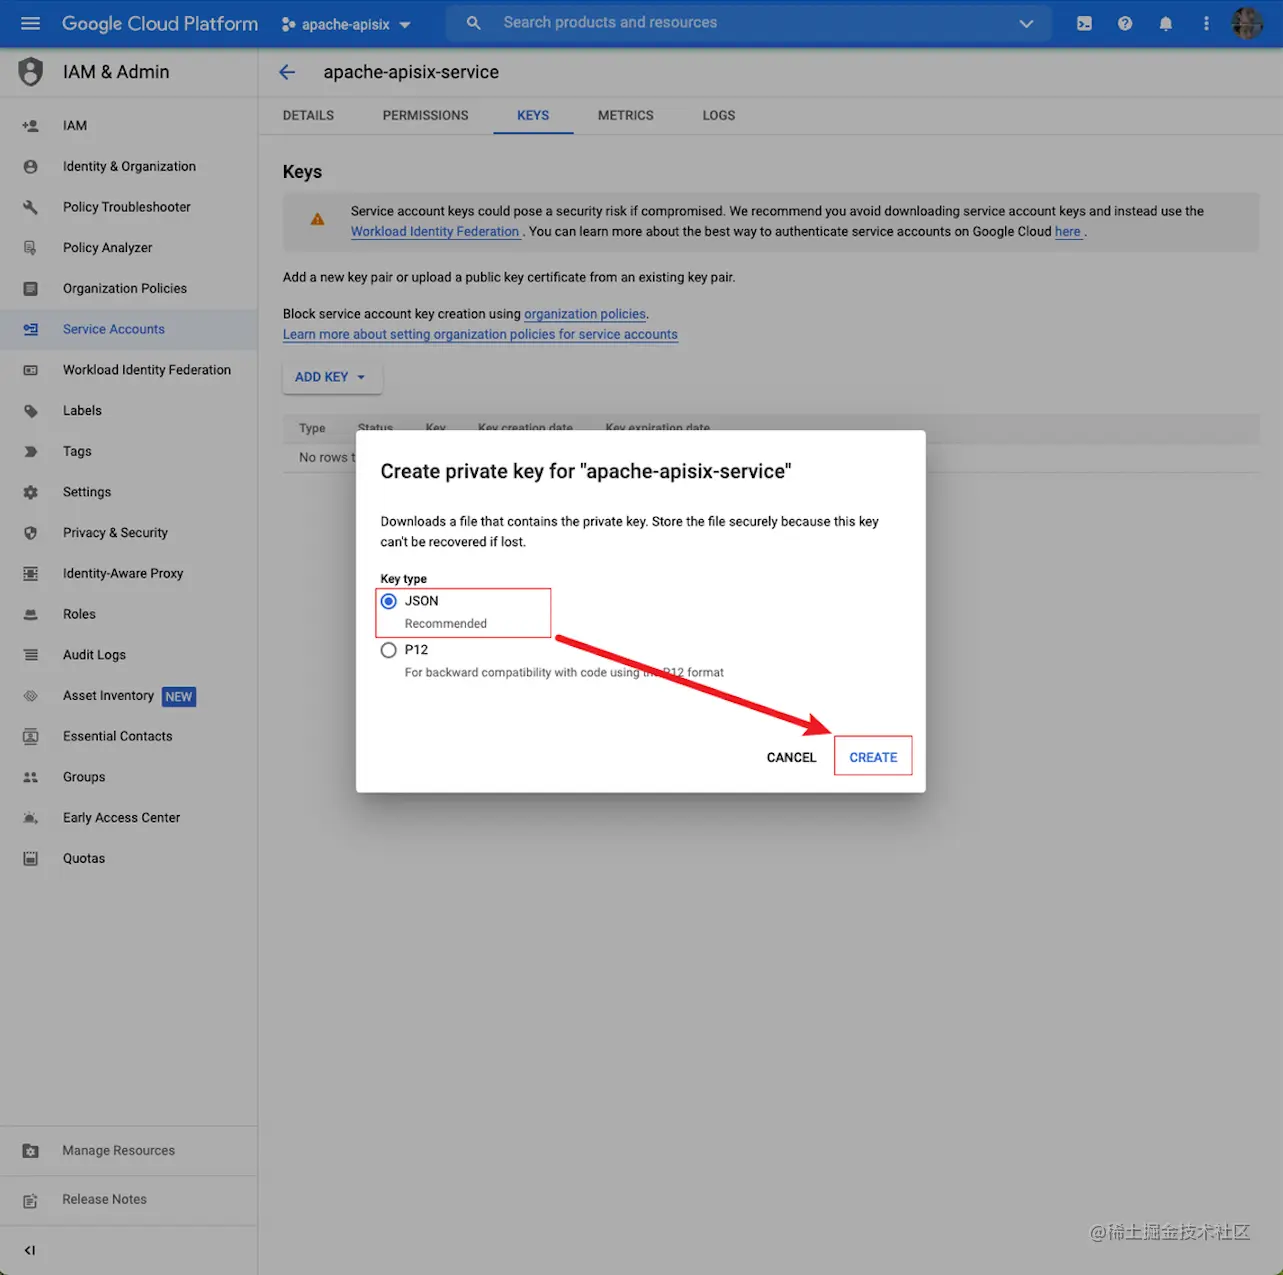
Task: Click the Policy Troubleshooter wrench icon
Action: tap(31, 207)
